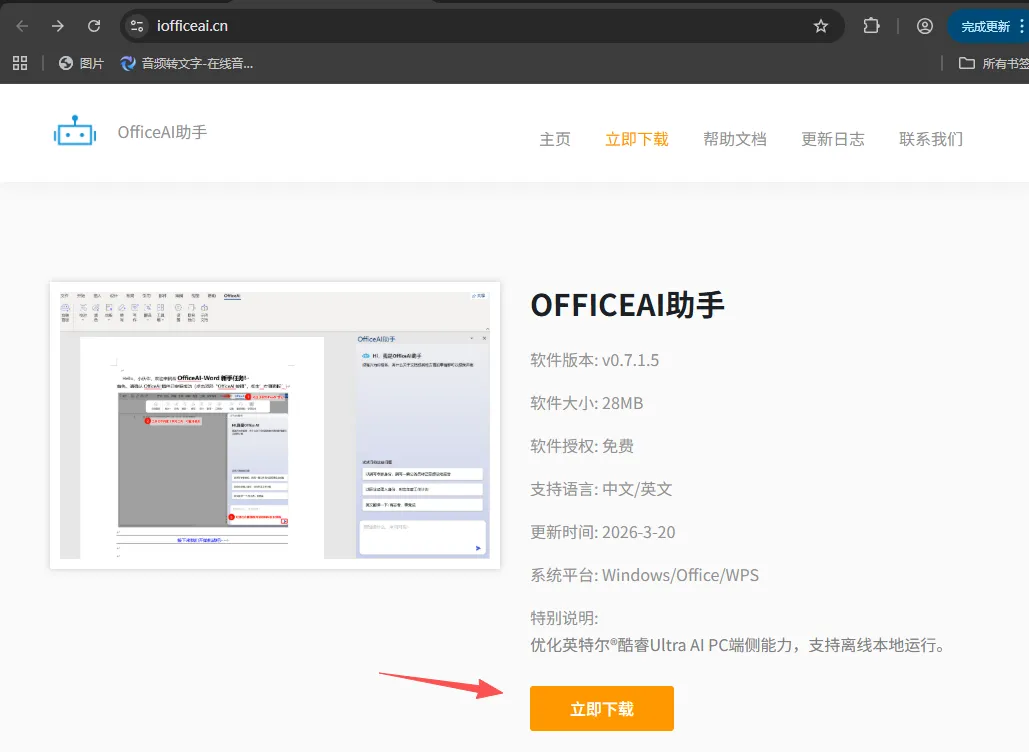Viewport: 1029px width, 752px height.
Task: Click the software preview screenshot thumbnail
Action: pos(275,425)
